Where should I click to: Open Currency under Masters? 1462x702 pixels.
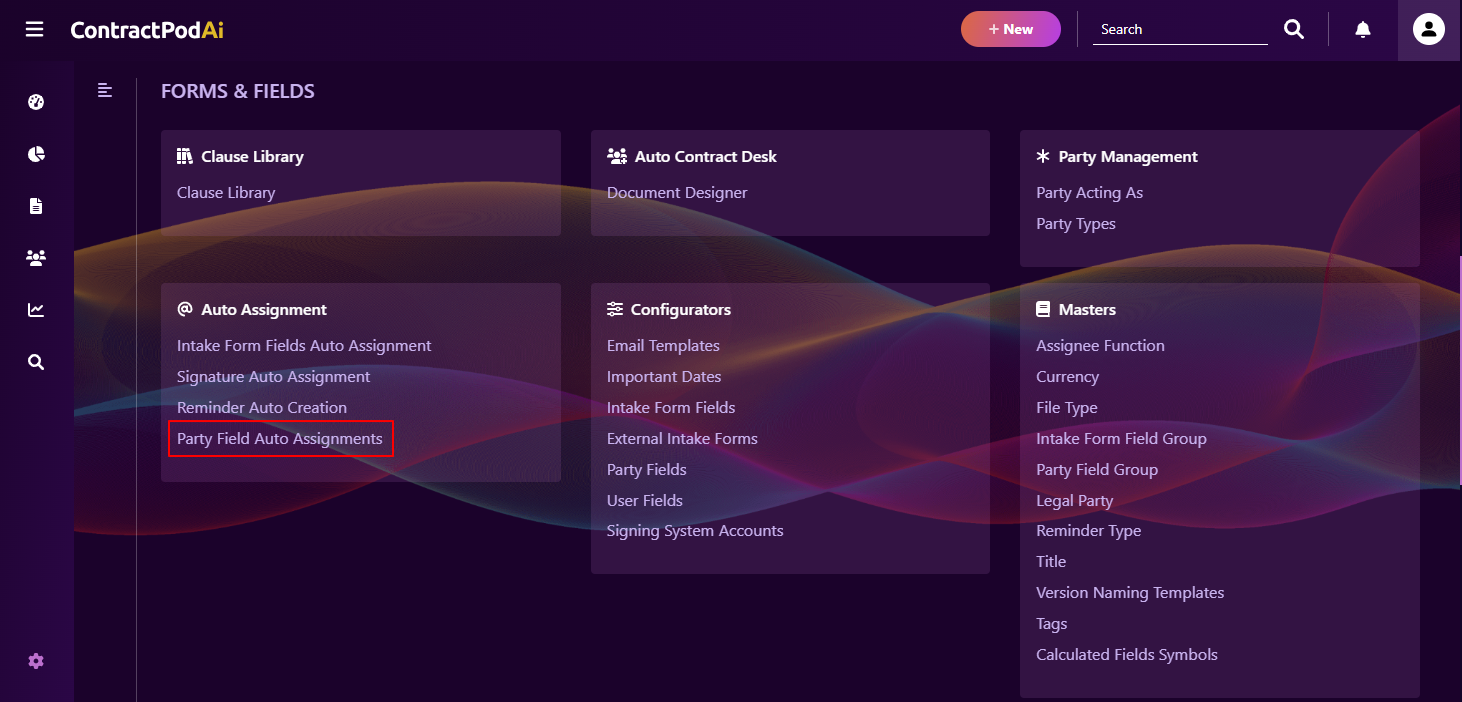(1067, 376)
